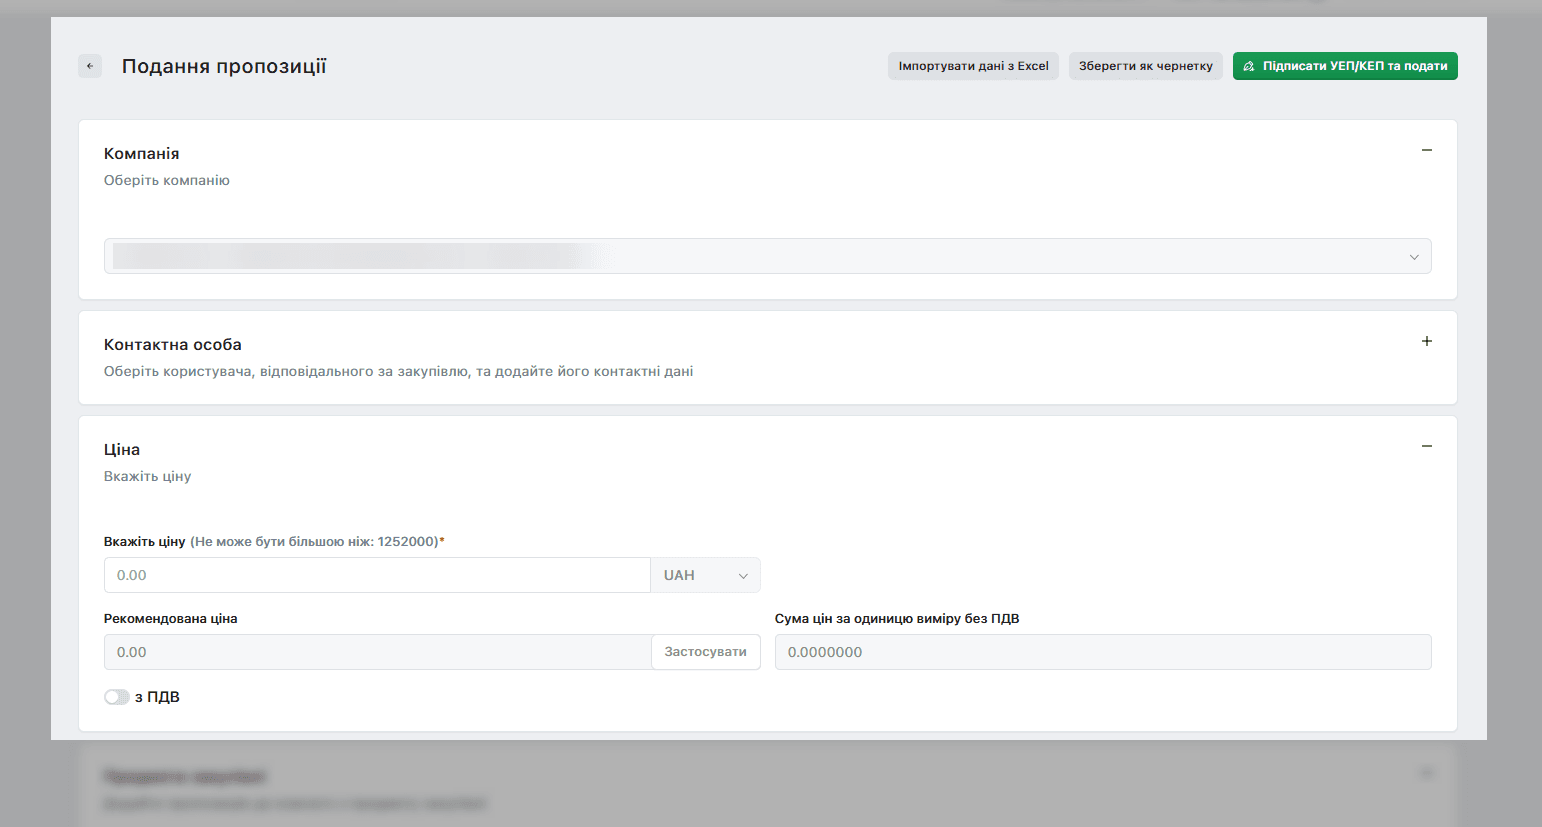Open the UAH currency dropdown
1542x827 pixels.
coord(706,575)
